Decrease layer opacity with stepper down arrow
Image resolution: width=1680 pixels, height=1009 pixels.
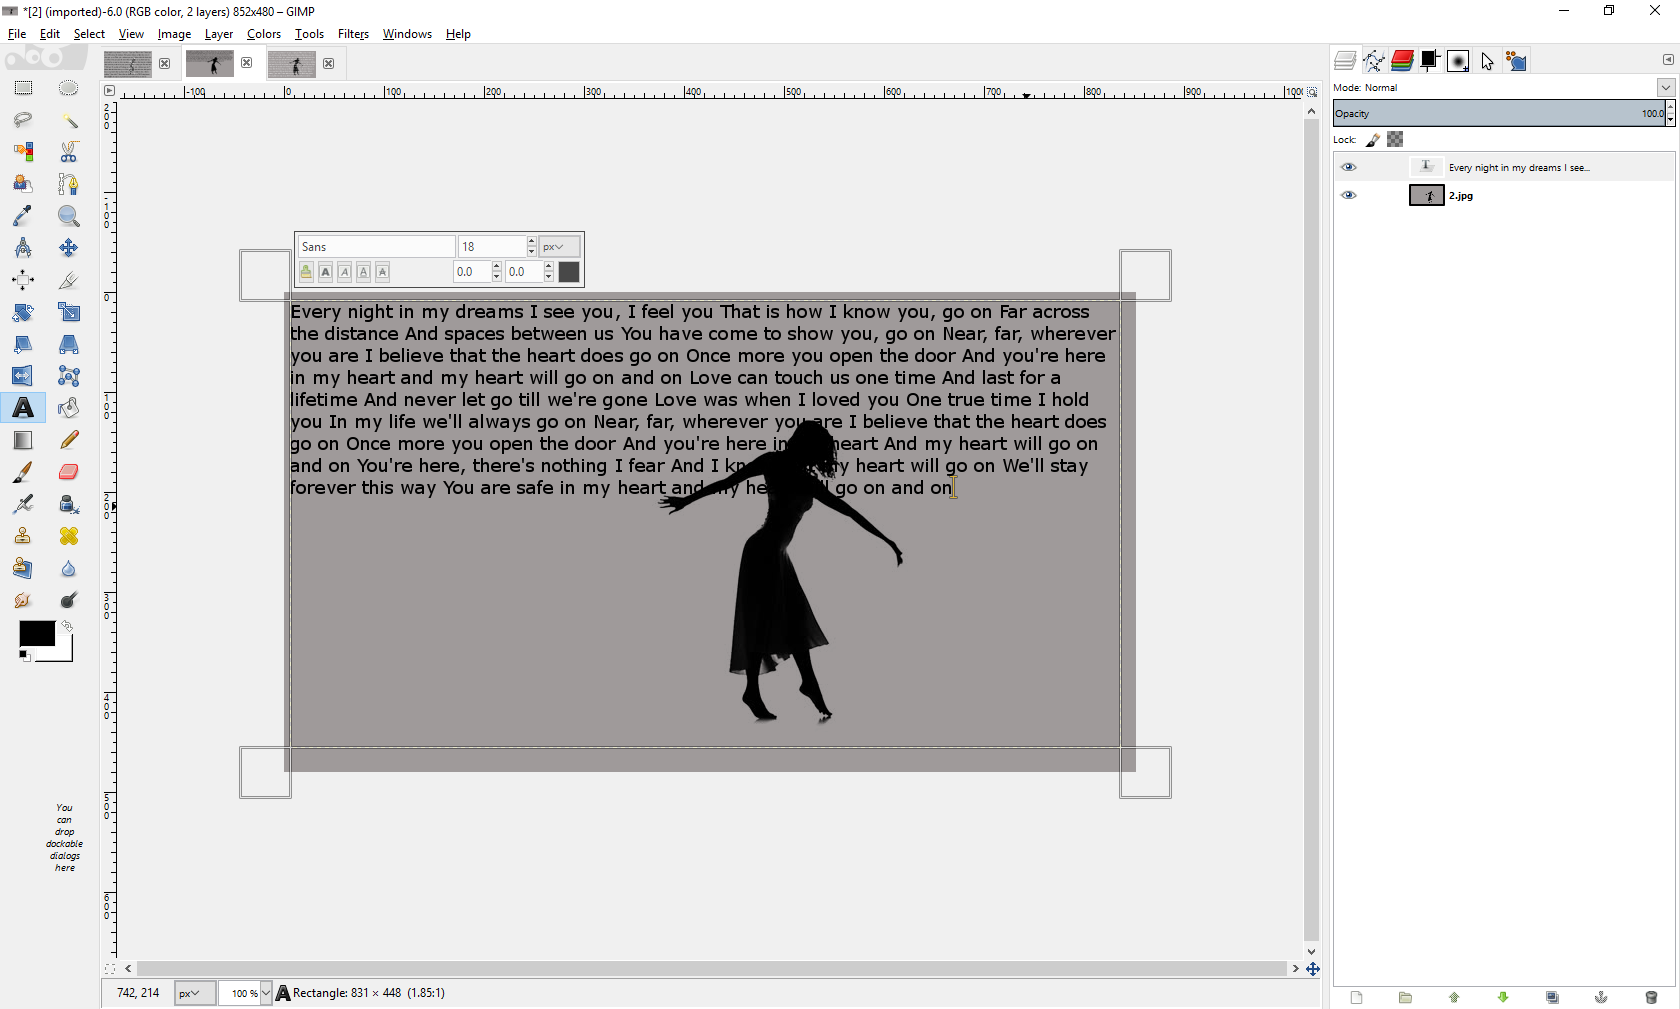[x=1670, y=119]
